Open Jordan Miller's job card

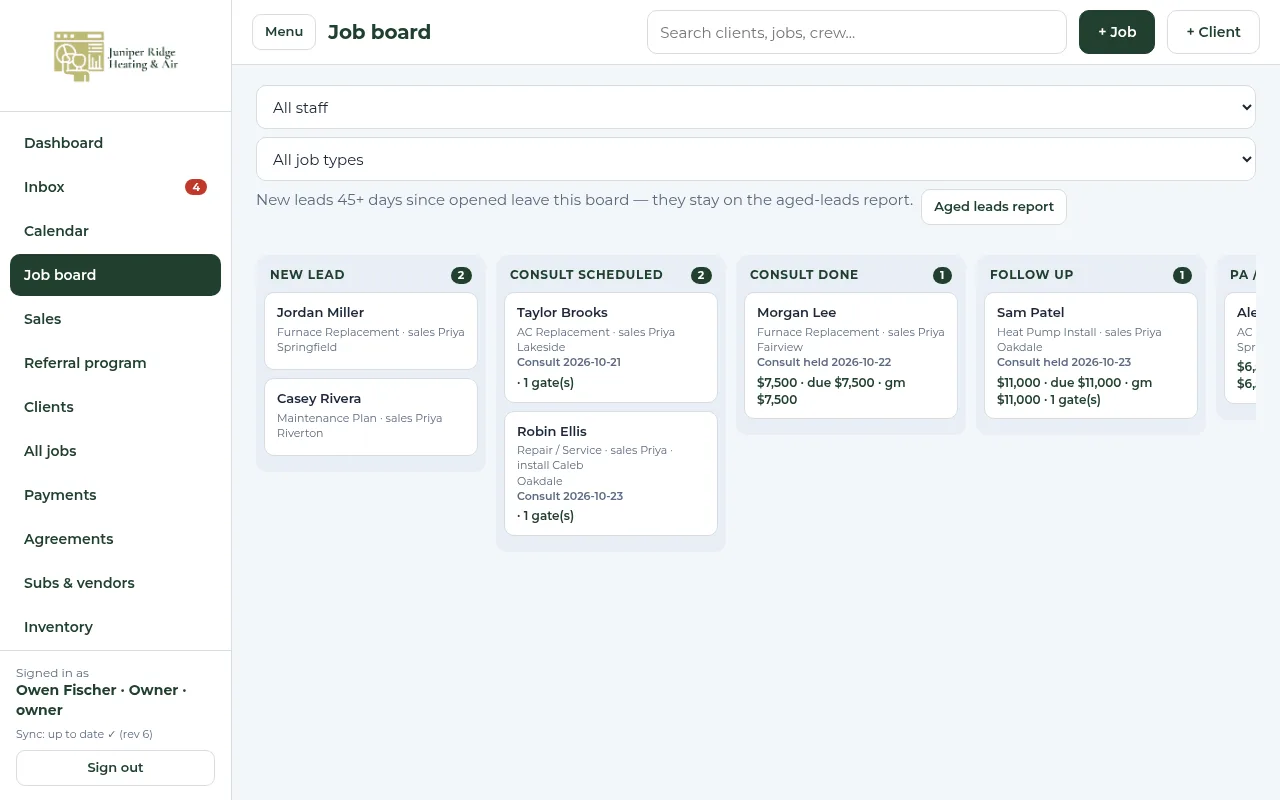tap(371, 331)
